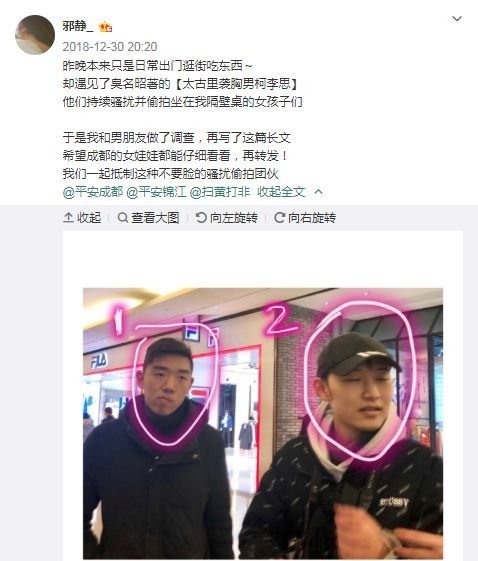Click the membership crown badge icon

(106, 26)
